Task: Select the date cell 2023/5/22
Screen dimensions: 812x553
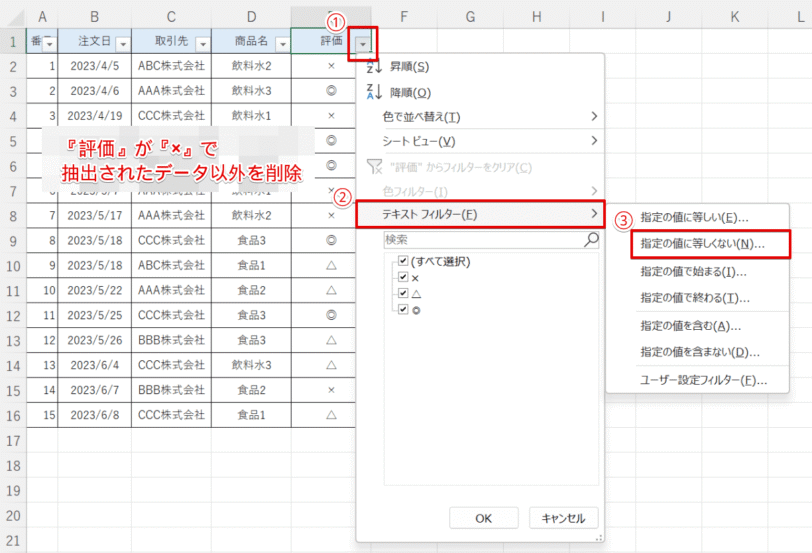Action: [94, 290]
